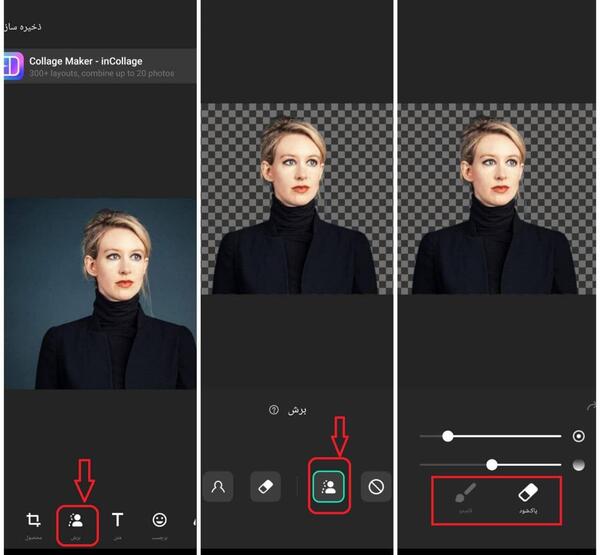Select the Brush restore tool

click(466, 498)
